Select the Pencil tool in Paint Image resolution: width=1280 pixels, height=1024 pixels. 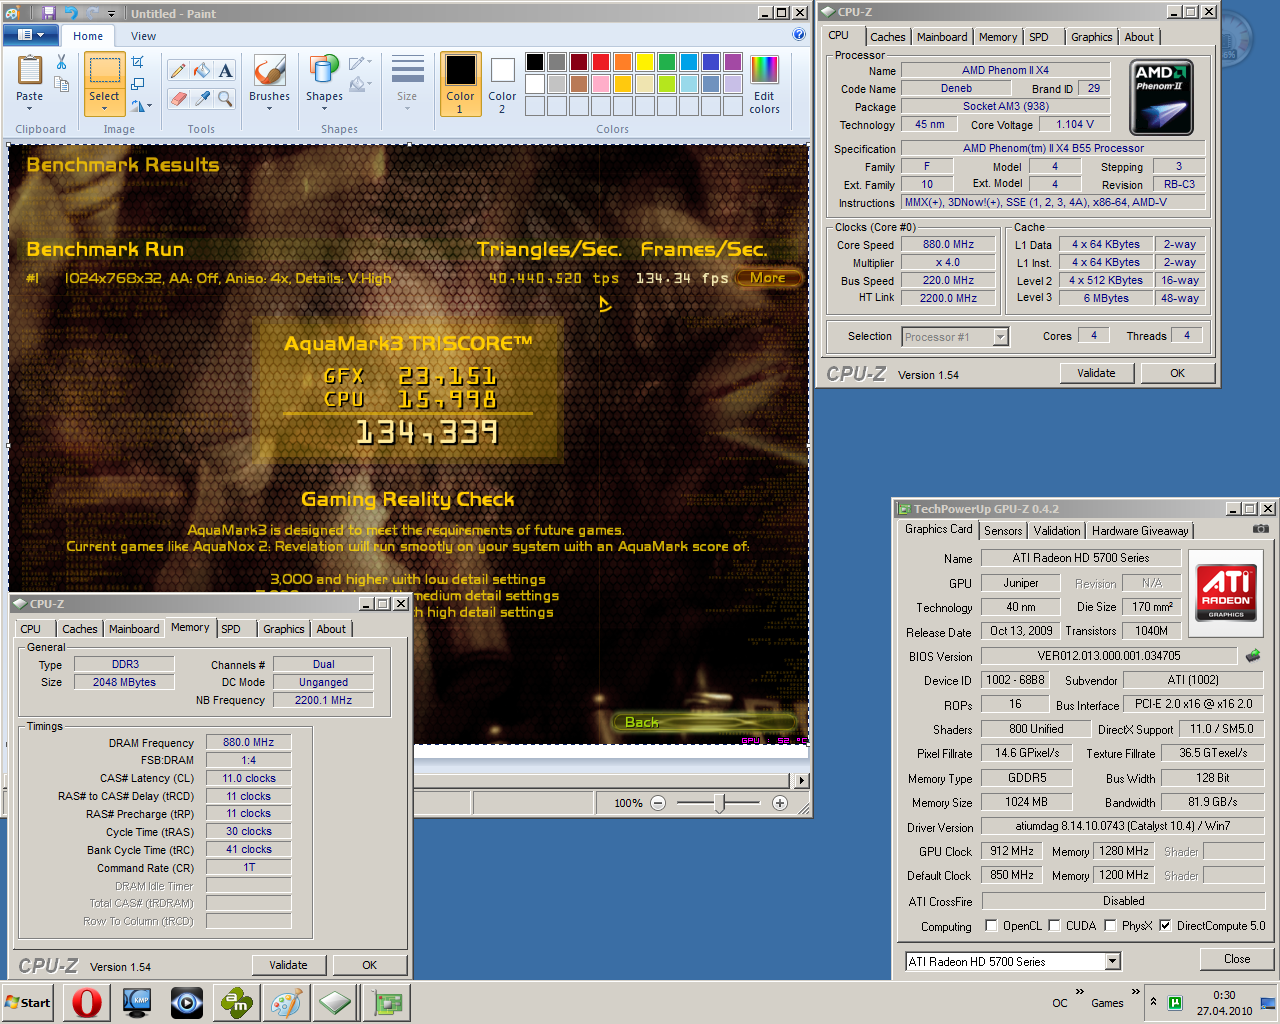point(178,70)
